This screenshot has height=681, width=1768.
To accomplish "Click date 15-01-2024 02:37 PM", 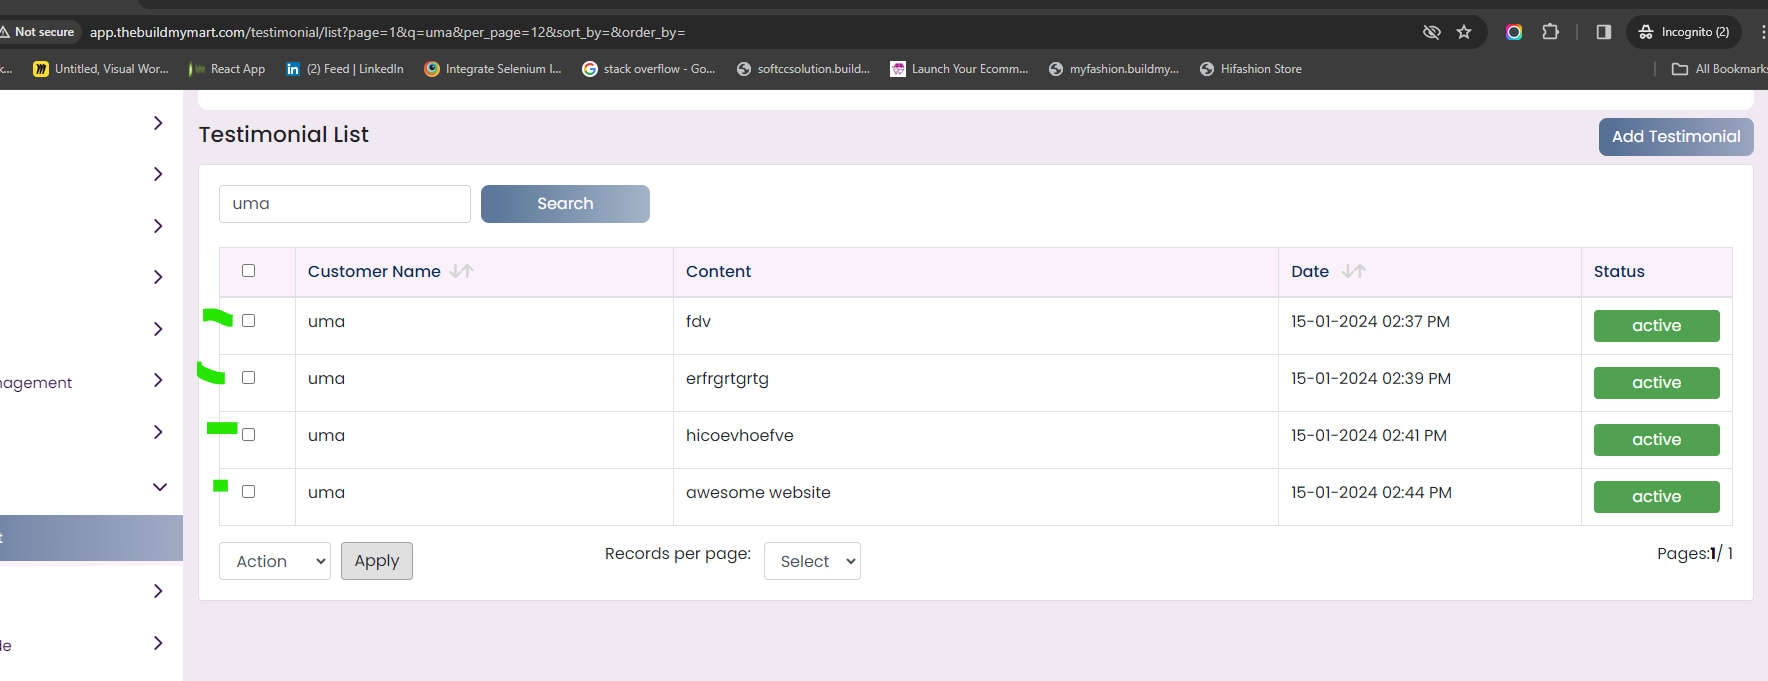I will [x=1370, y=322].
